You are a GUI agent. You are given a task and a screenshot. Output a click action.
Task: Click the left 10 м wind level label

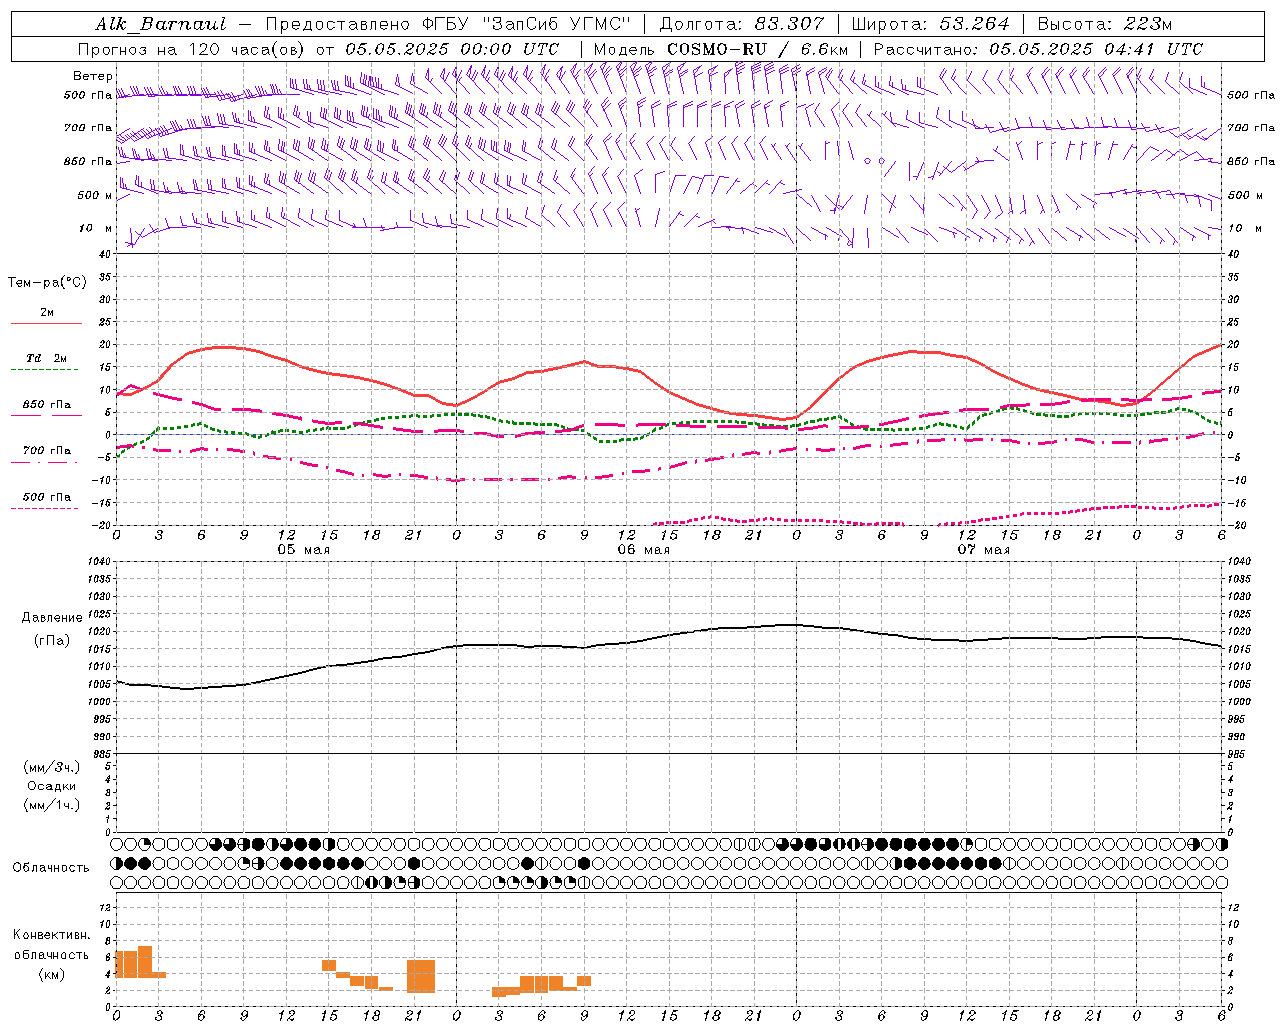coord(96,228)
